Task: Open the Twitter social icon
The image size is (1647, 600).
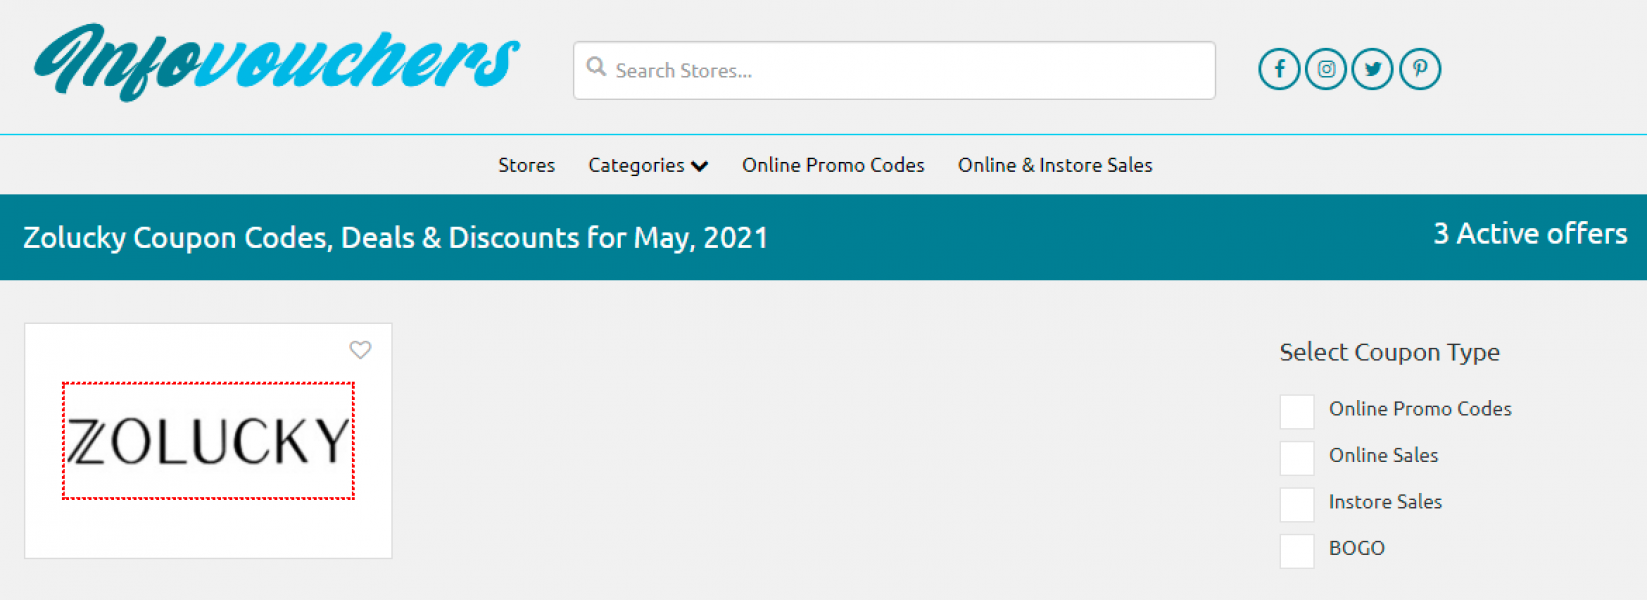Action: [x=1372, y=69]
